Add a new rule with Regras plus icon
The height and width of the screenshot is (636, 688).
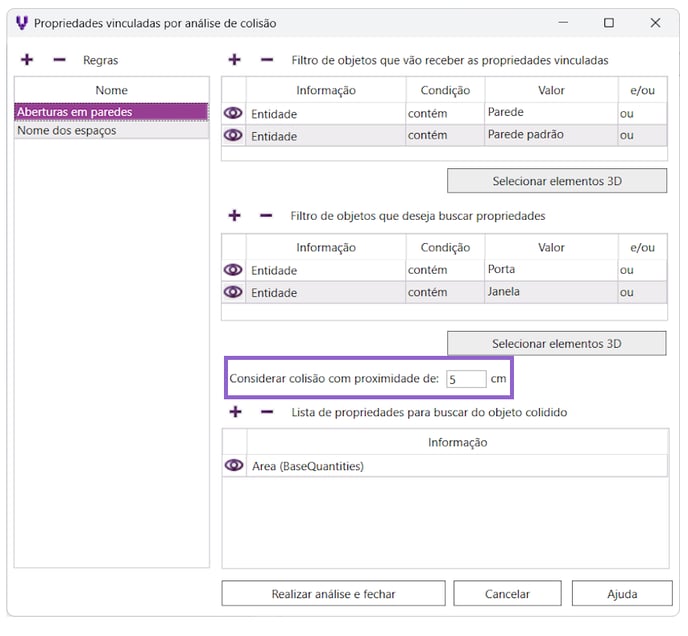pyautogui.click(x=27, y=60)
